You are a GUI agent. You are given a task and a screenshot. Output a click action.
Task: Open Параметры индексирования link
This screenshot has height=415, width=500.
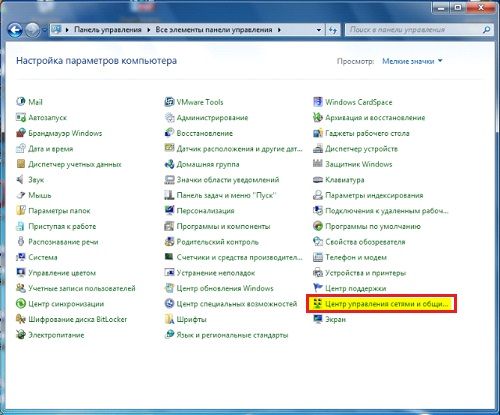tap(374, 195)
